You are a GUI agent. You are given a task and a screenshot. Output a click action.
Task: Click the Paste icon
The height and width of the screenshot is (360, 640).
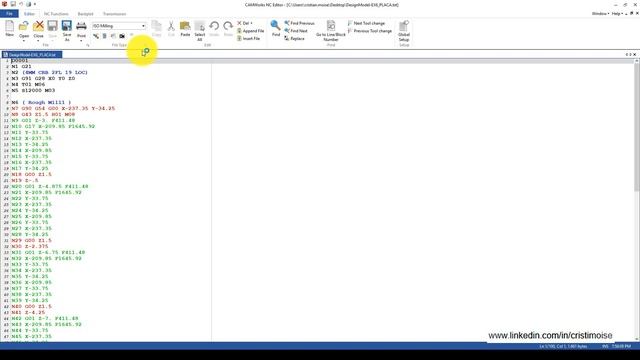click(x=185, y=26)
